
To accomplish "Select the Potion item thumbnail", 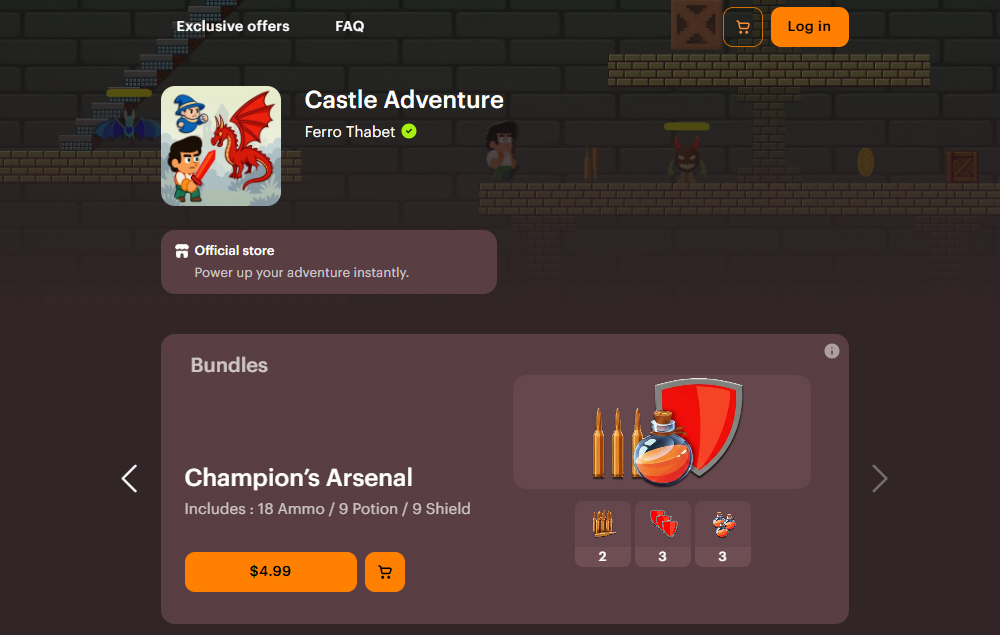I will tap(723, 534).
